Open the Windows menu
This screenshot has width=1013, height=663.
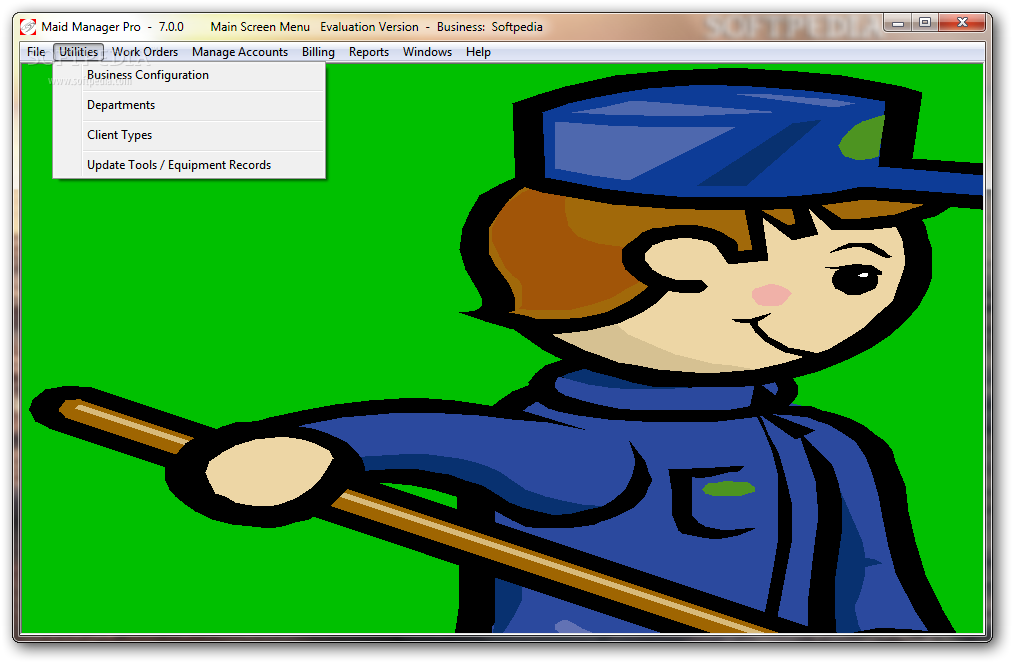tap(427, 52)
